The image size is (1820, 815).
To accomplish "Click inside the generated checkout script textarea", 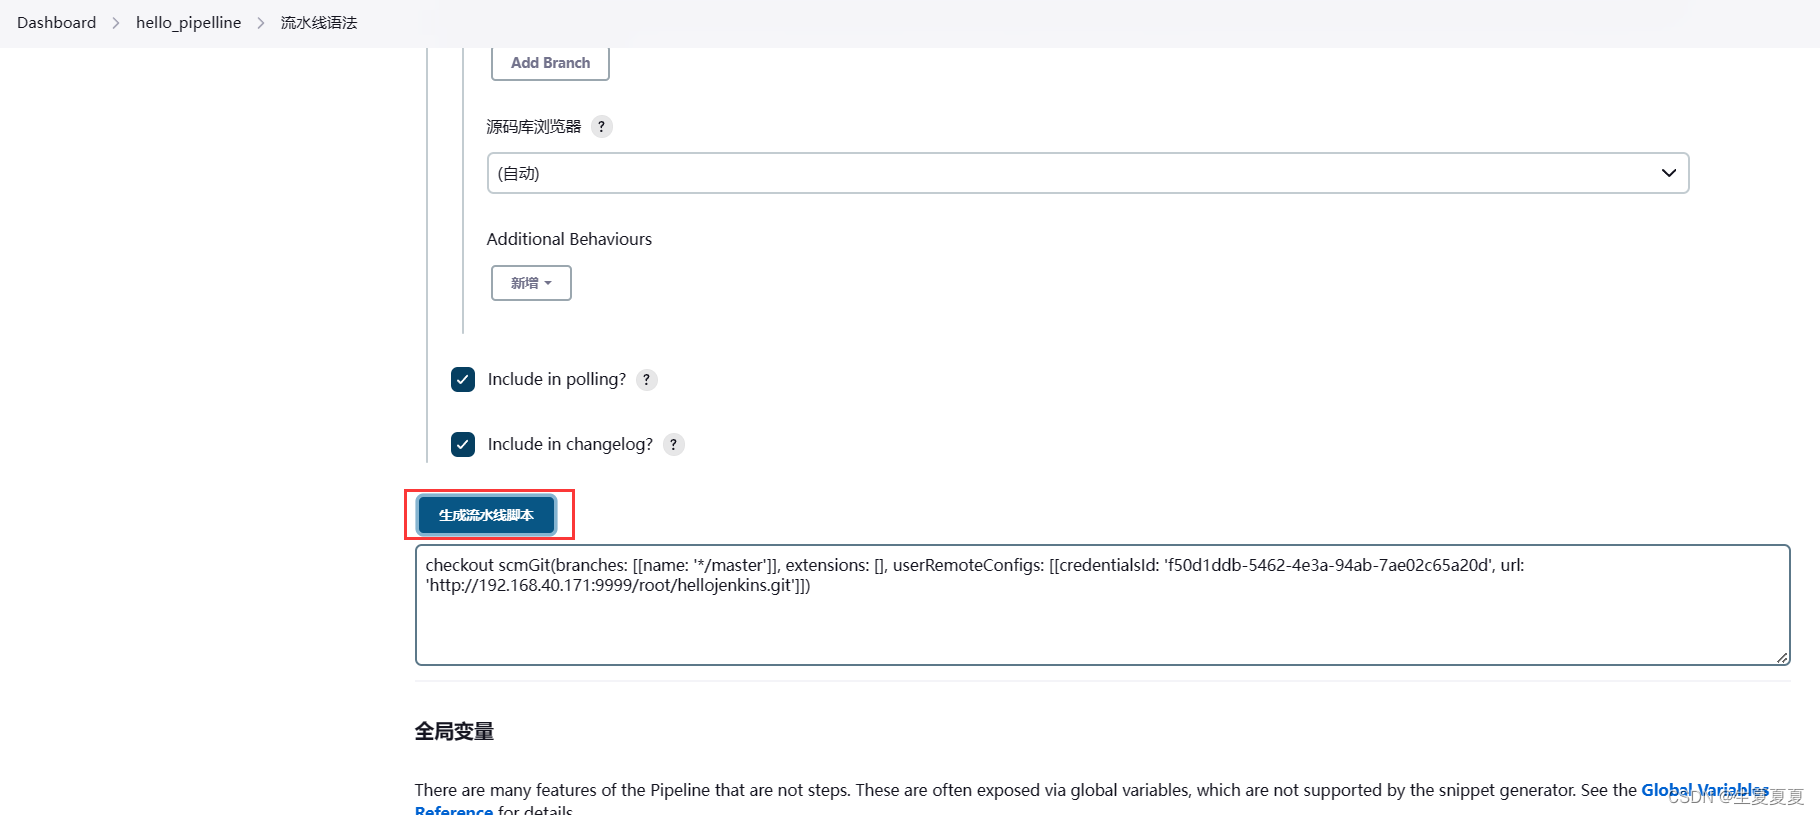I will point(1102,605).
